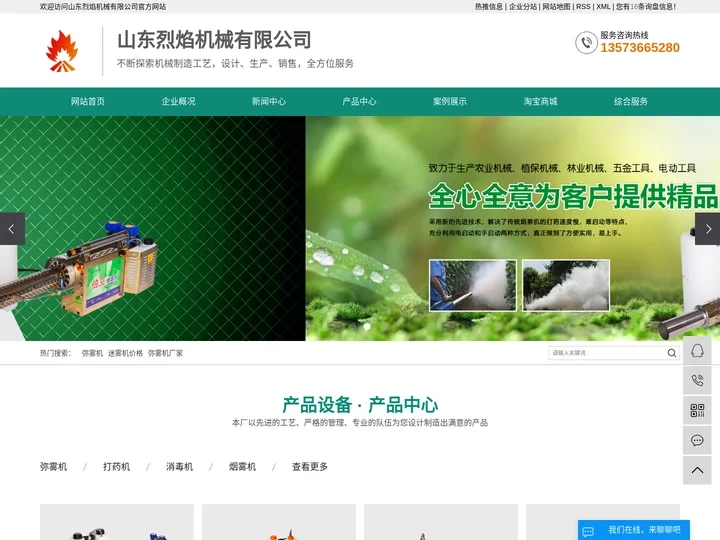Open 案例展示 navigation item
720x540 pixels.
450,101
